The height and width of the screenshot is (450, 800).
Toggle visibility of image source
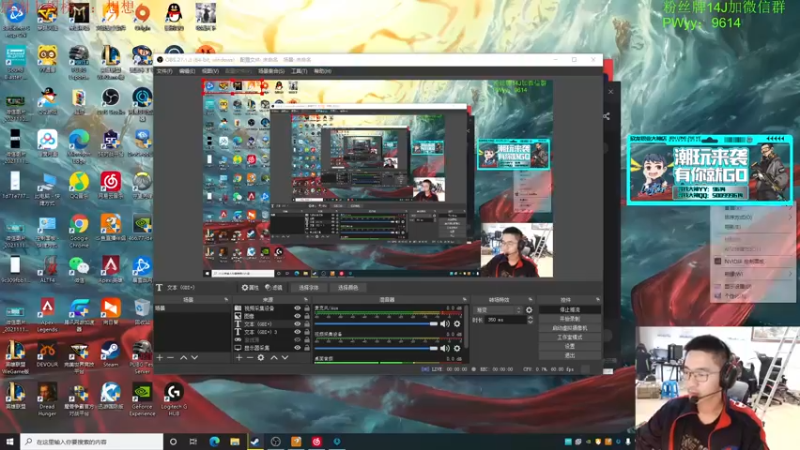pos(297,316)
